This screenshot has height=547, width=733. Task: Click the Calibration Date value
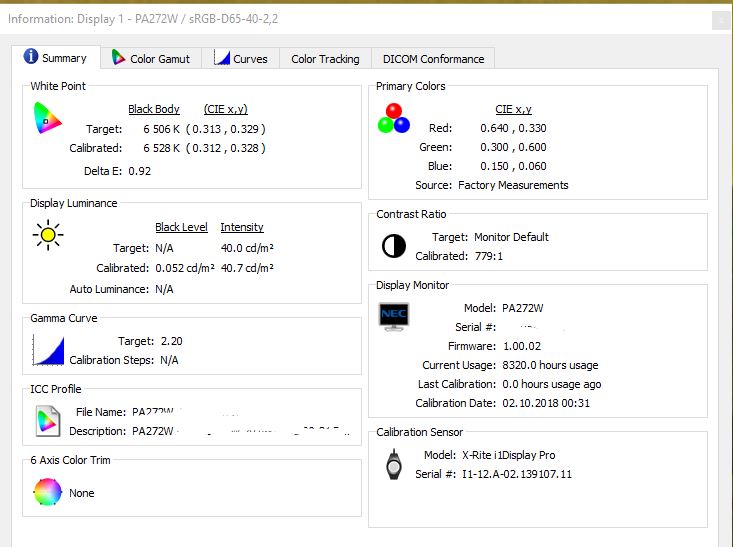point(546,403)
